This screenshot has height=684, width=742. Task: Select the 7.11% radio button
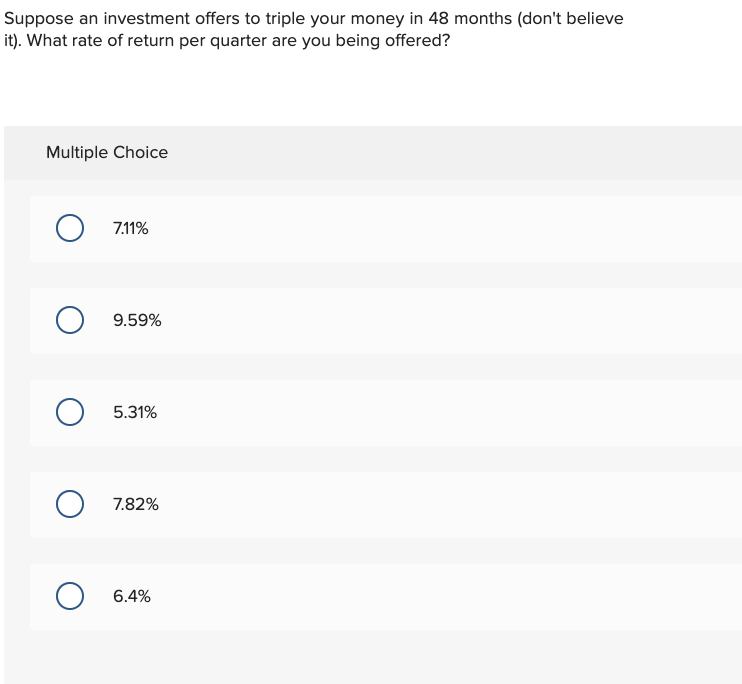[70, 228]
